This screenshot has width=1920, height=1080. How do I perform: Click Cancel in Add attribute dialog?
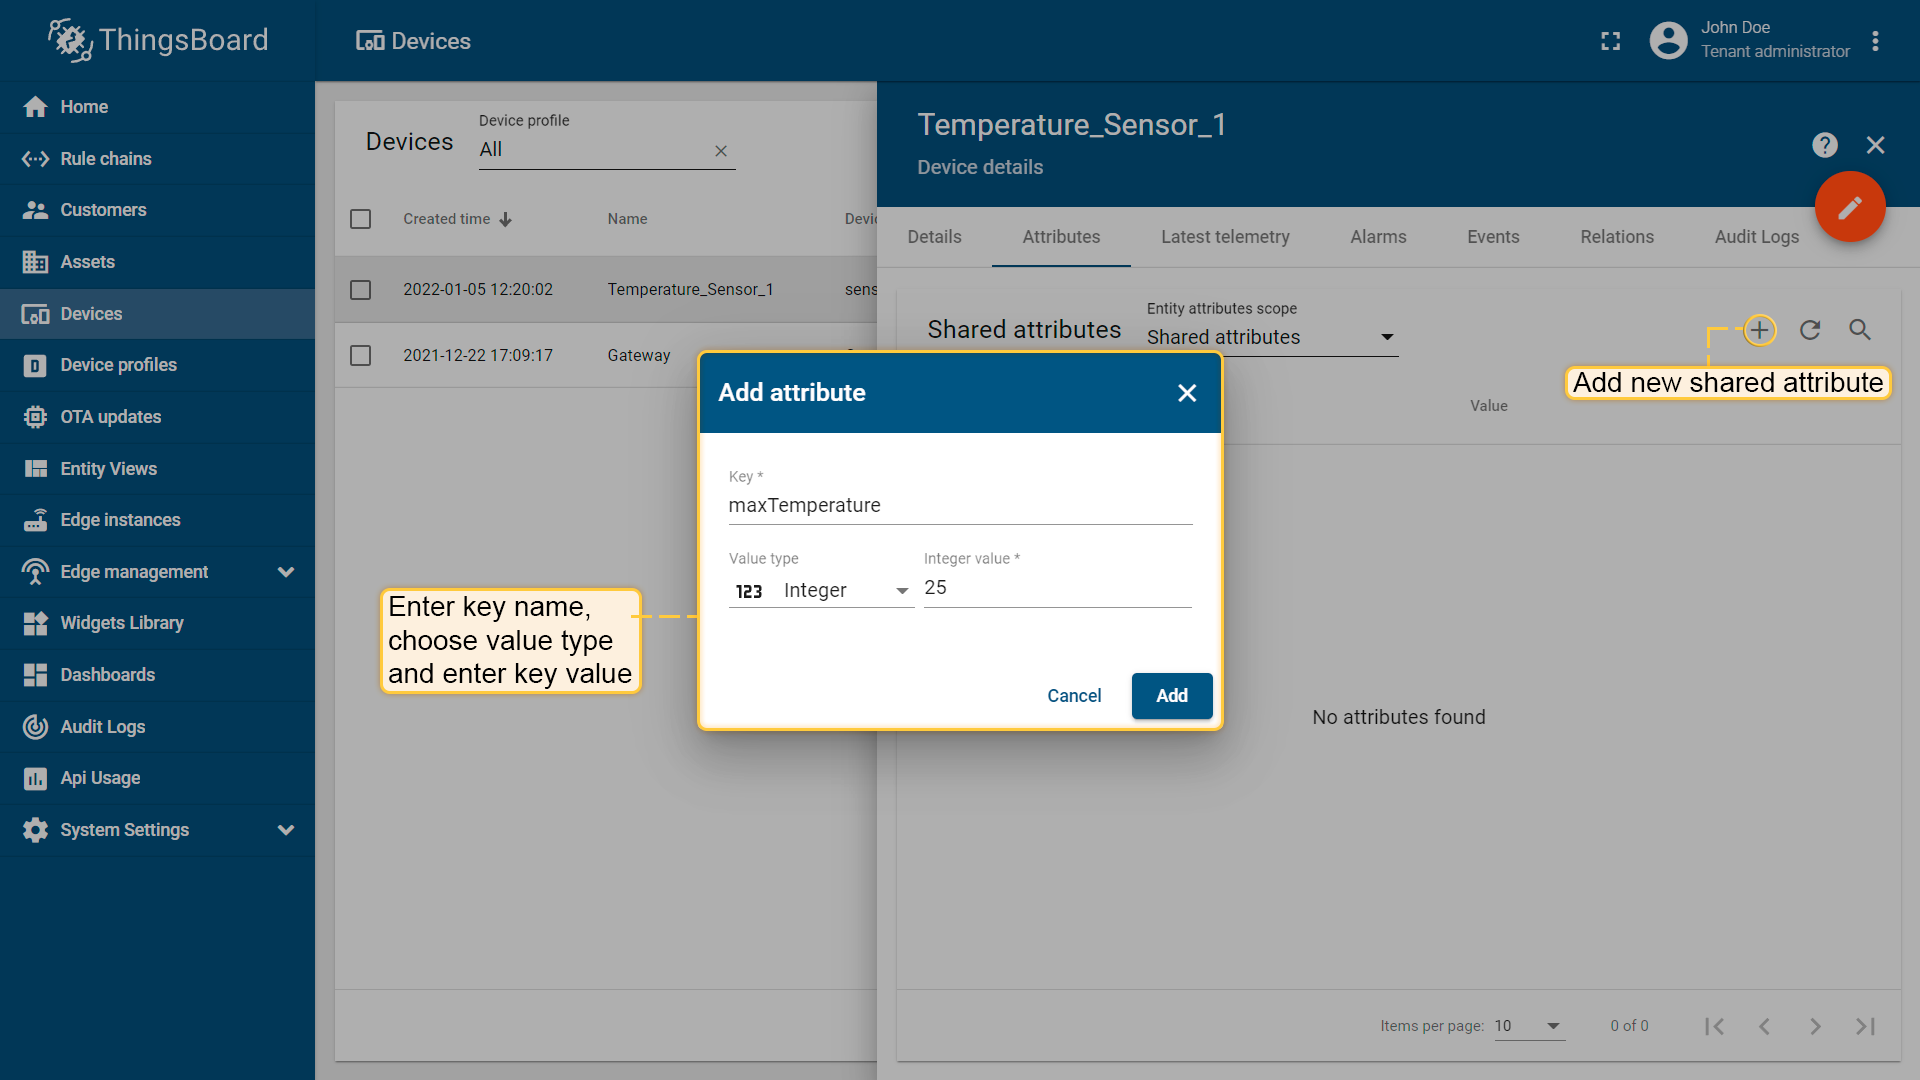[x=1074, y=696]
